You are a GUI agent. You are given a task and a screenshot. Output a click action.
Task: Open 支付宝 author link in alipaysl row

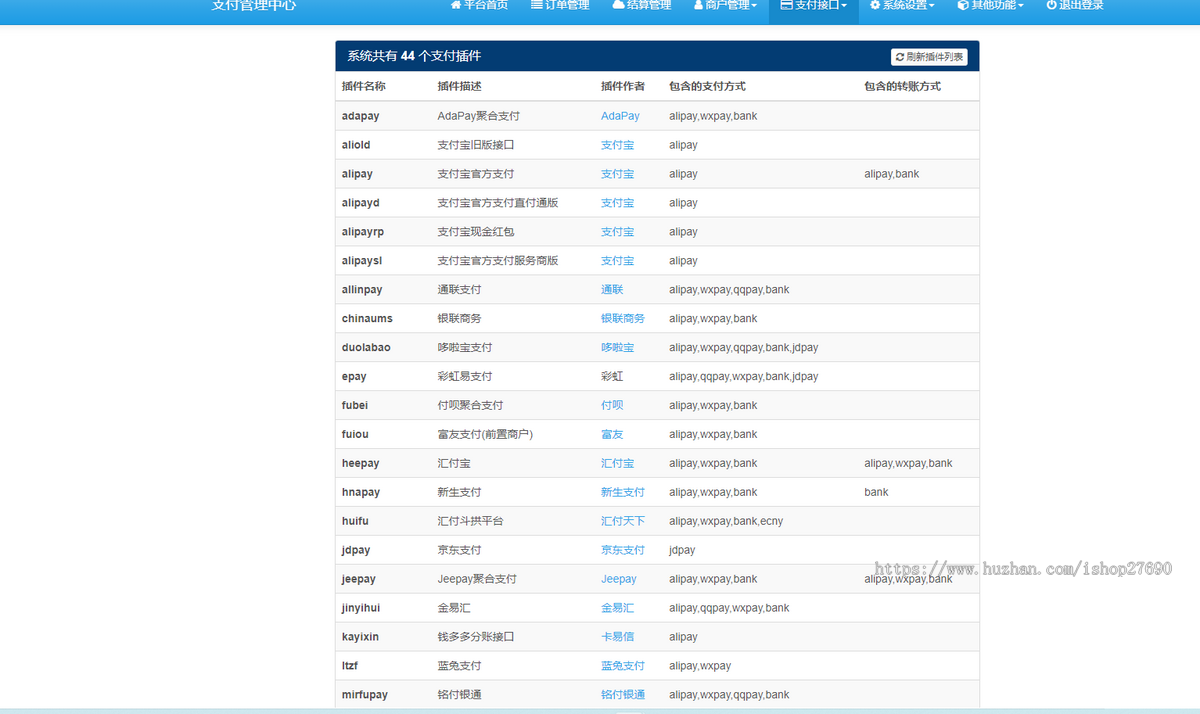click(x=617, y=261)
